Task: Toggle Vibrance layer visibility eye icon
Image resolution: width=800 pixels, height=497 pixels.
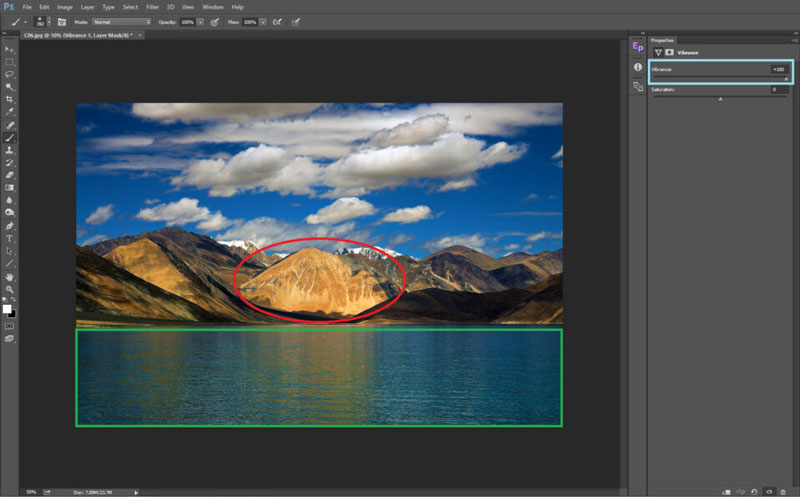Action: pyautogui.click(x=768, y=491)
